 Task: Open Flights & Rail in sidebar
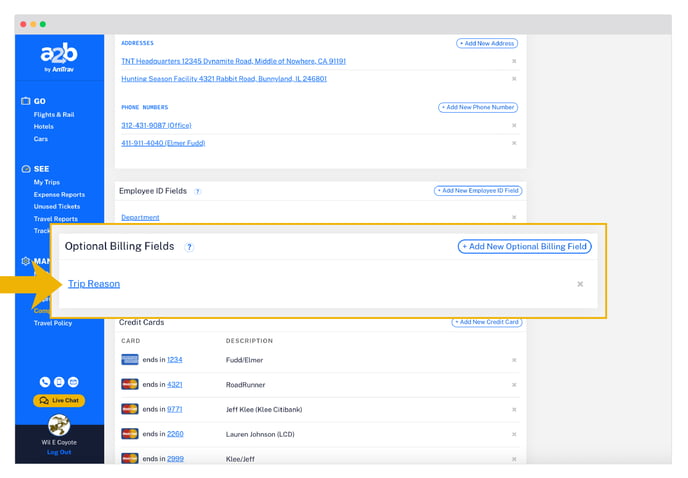54,115
